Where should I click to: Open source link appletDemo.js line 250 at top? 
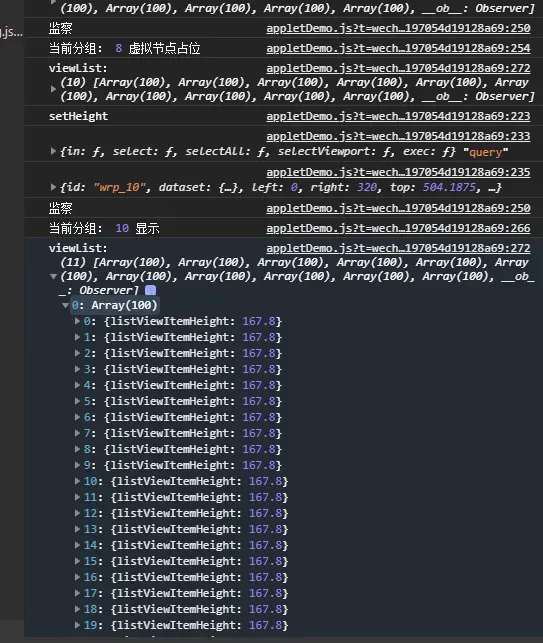coord(398,28)
